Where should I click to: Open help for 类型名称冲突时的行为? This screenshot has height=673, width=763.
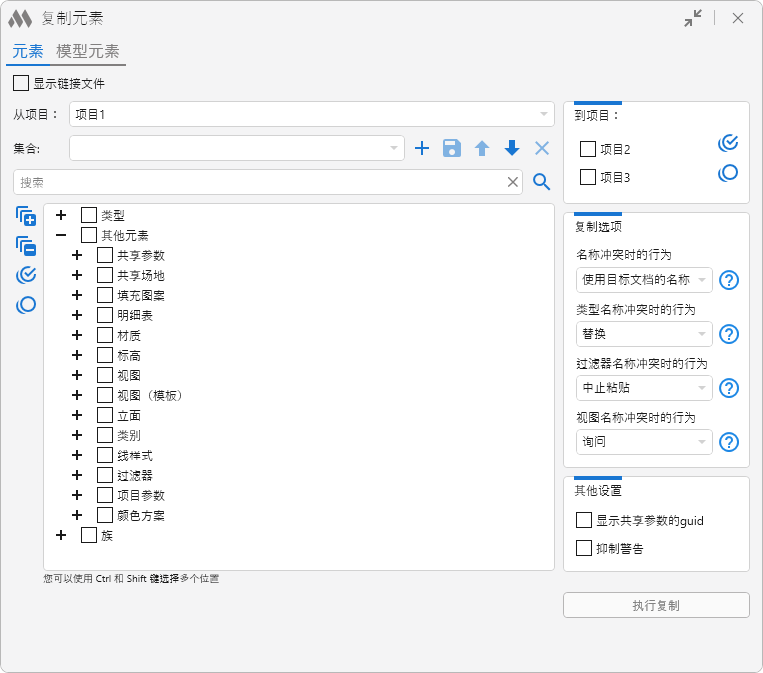(x=729, y=334)
